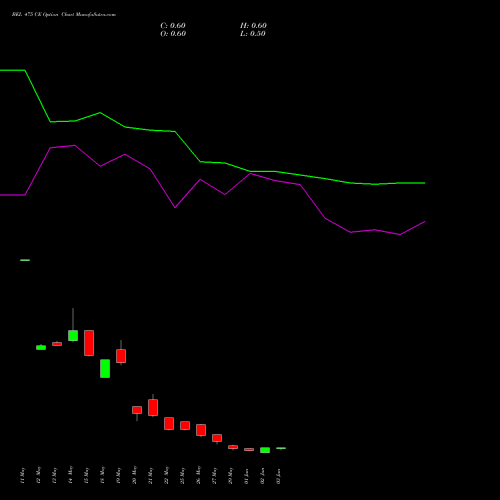Image resolution: width=500 pixels, height=500 pixels.
Task: Click the small green dash candle for 11 May
Action: click(x=25, y=260)
